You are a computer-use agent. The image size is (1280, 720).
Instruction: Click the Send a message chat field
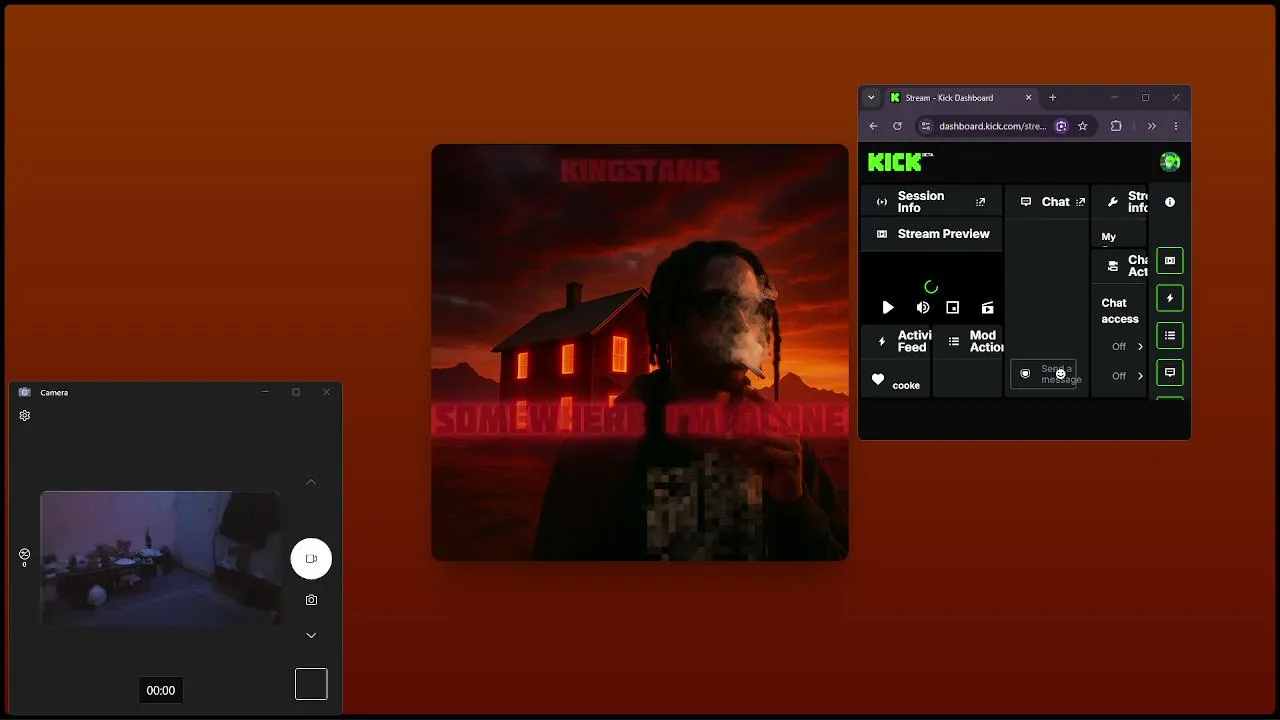(x=1043, y=374)
